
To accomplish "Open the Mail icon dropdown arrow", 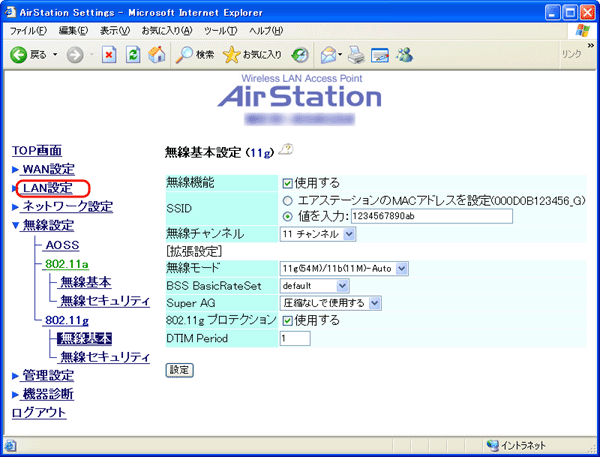I will [340, 55].
